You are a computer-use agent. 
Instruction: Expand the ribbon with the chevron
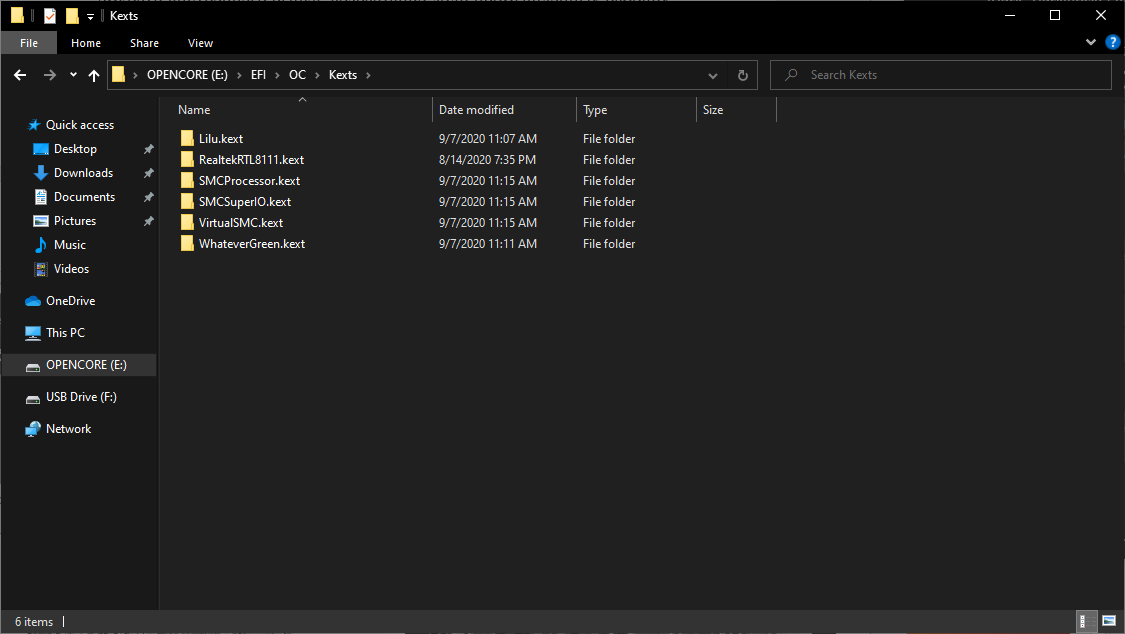coord(1091,42)
